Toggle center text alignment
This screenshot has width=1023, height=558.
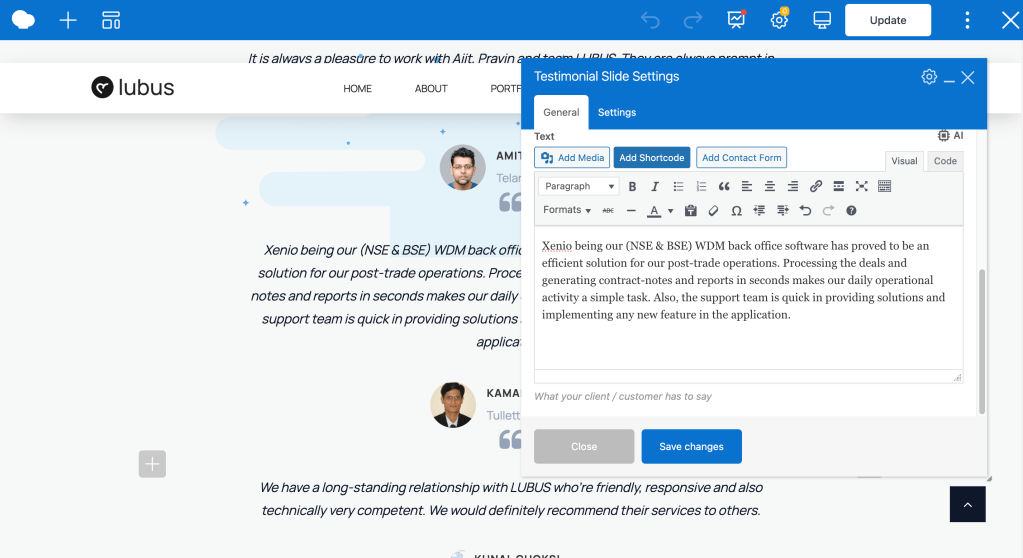pos(770,187)
